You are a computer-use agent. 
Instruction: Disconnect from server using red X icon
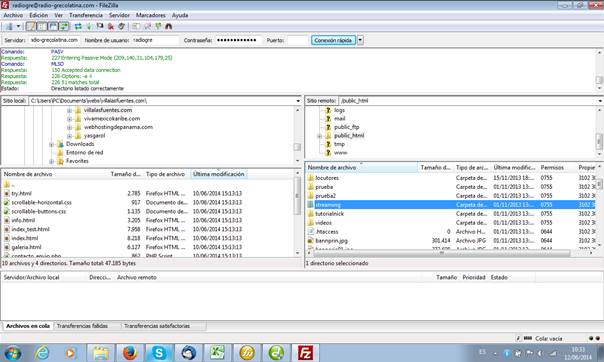[x=111, y=26]
